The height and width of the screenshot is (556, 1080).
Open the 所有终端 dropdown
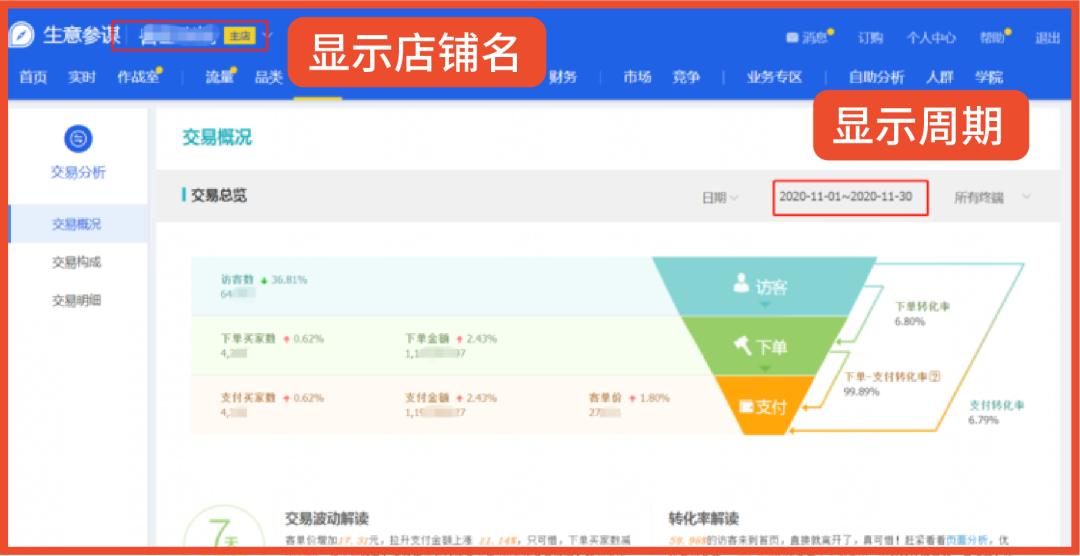pyautogui.click(x=992, y=198)
